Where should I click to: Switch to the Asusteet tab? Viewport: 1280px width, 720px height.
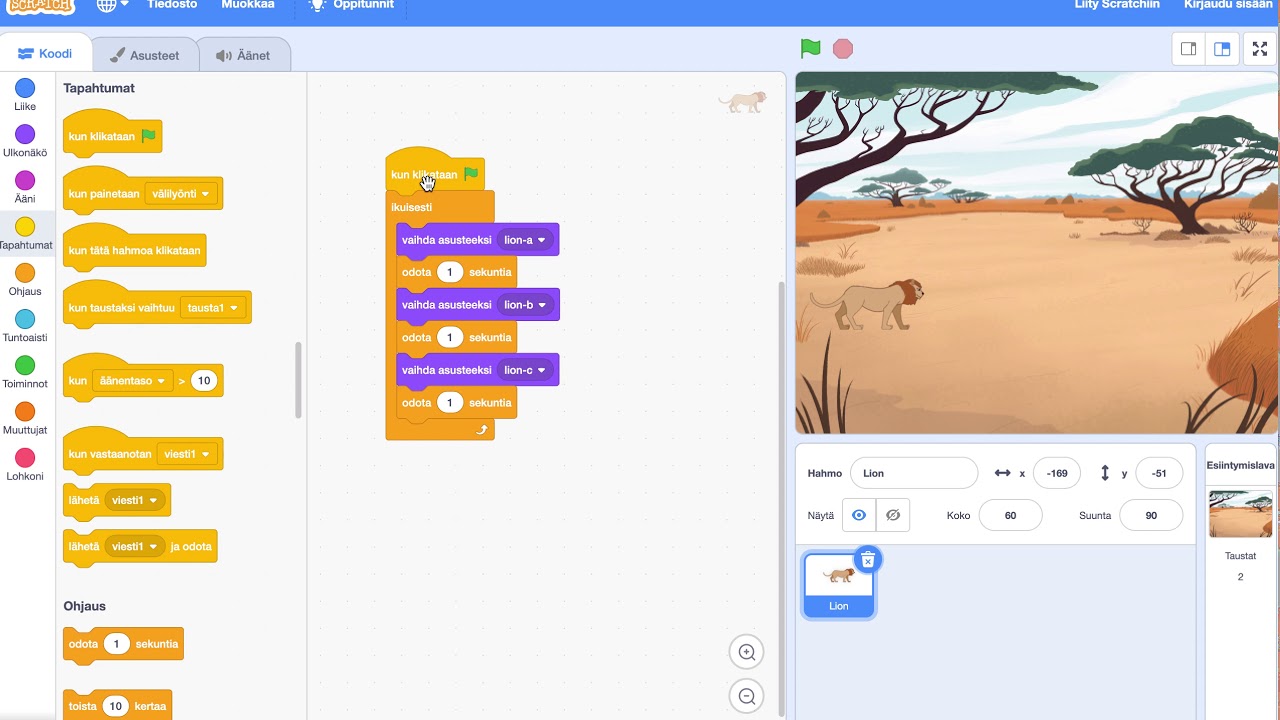[145, 55]
